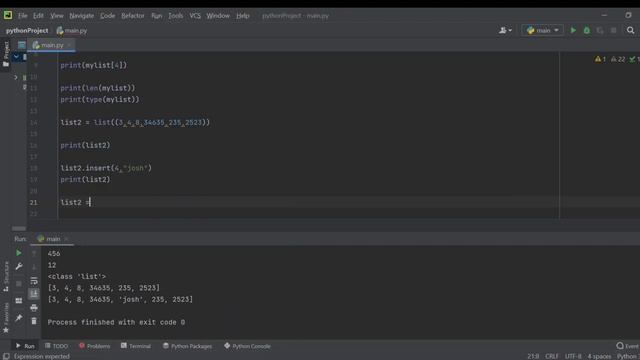Screen dimensions: 640x360
Task: Open the Favorites sidebar tab
Action: coord(6,318)
